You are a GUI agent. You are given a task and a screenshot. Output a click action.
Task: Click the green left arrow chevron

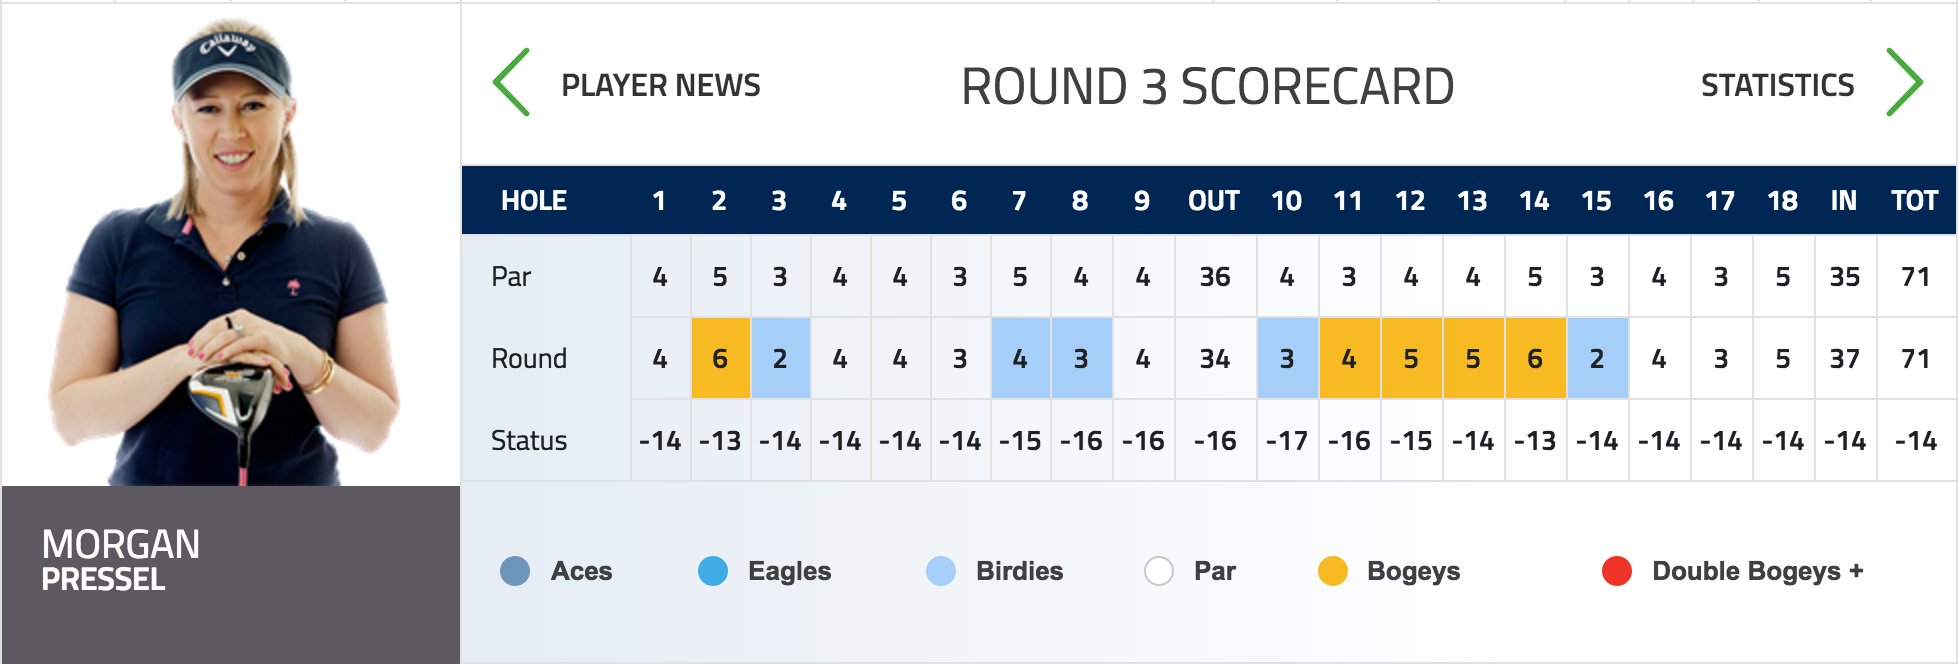coord(511,83)
